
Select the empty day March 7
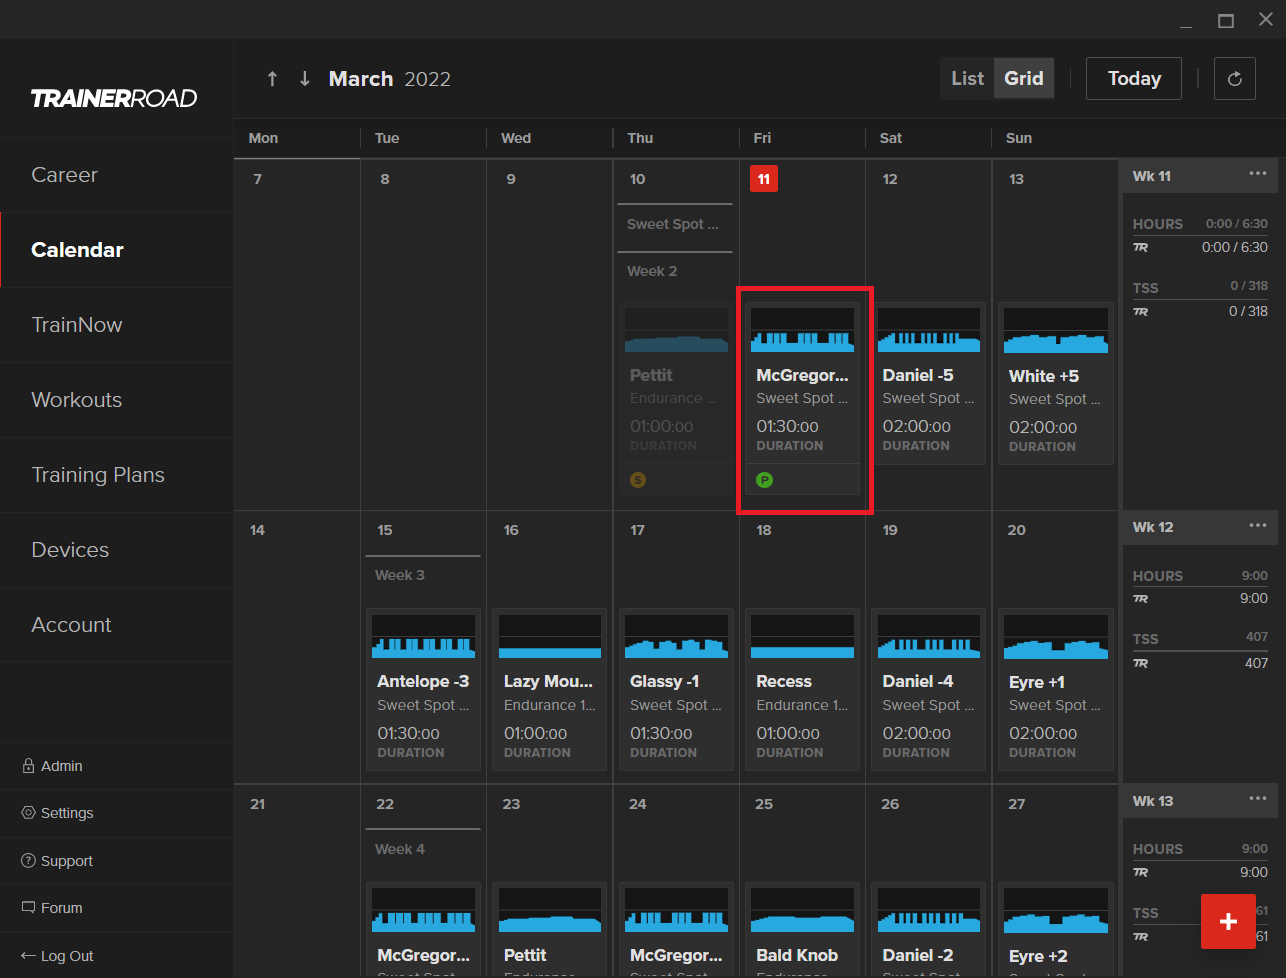pyautogui.click(x=297, y=335)
